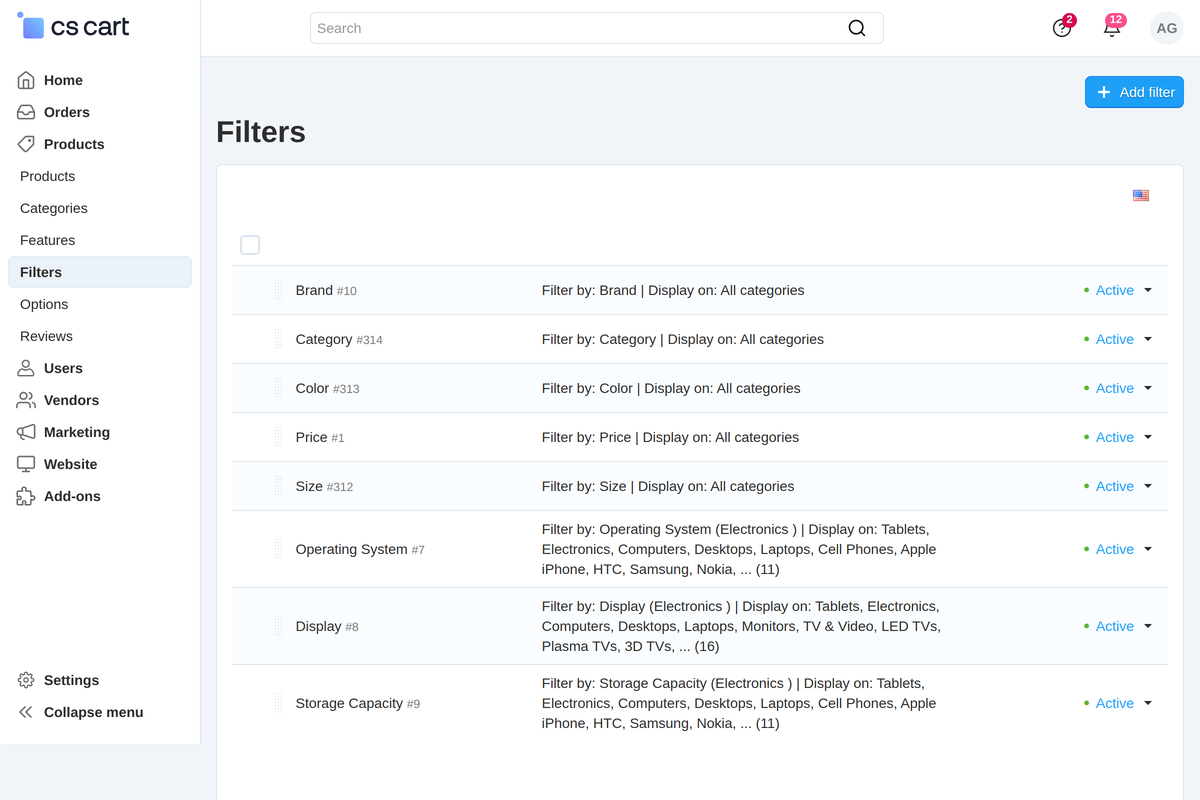Open the Category filter status dropdown
This screenshot has height=800, width=1200.
1118,339
